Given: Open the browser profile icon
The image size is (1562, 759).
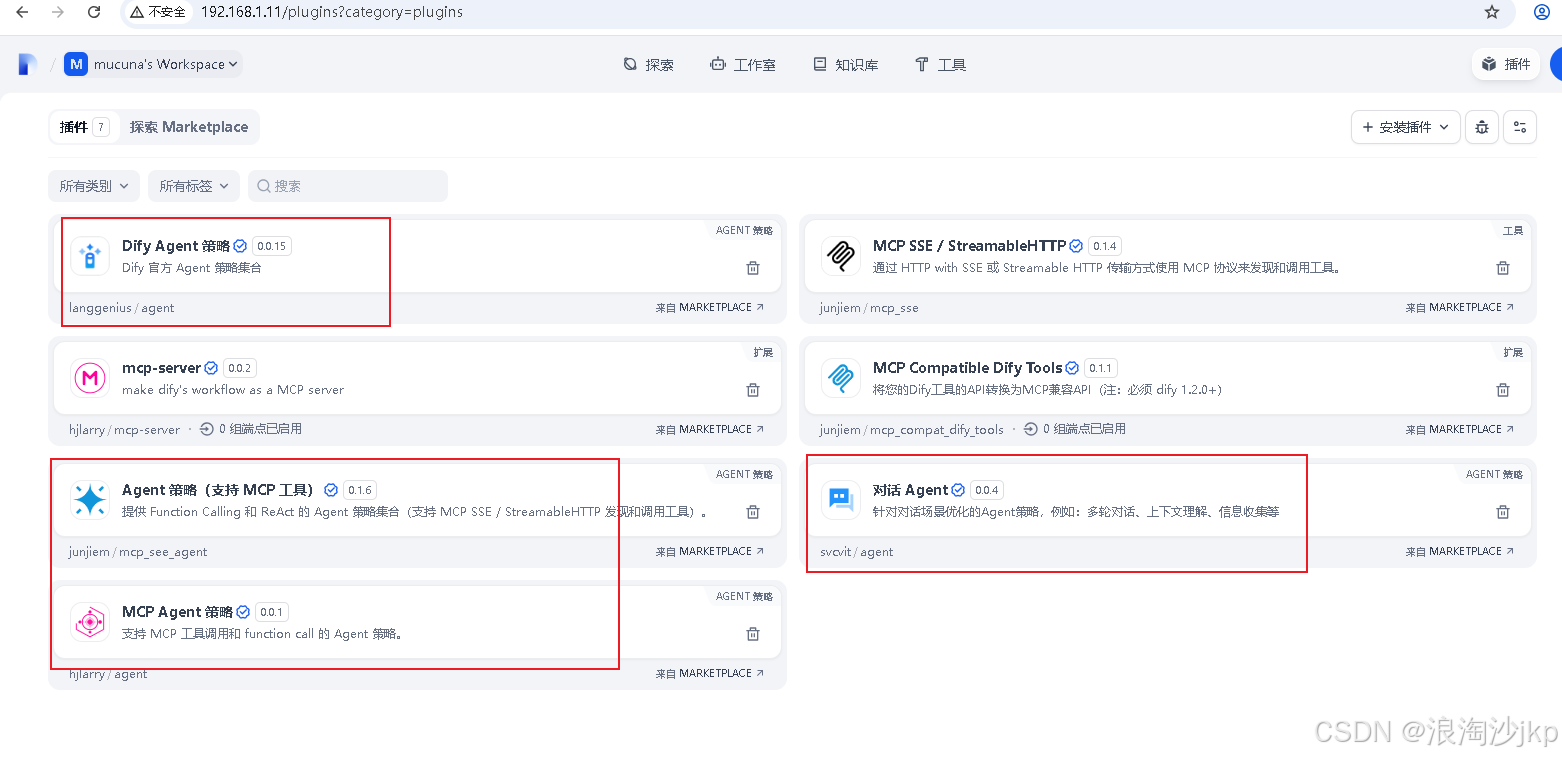Looking at the screenshot, I should (x=1541, y=12).
